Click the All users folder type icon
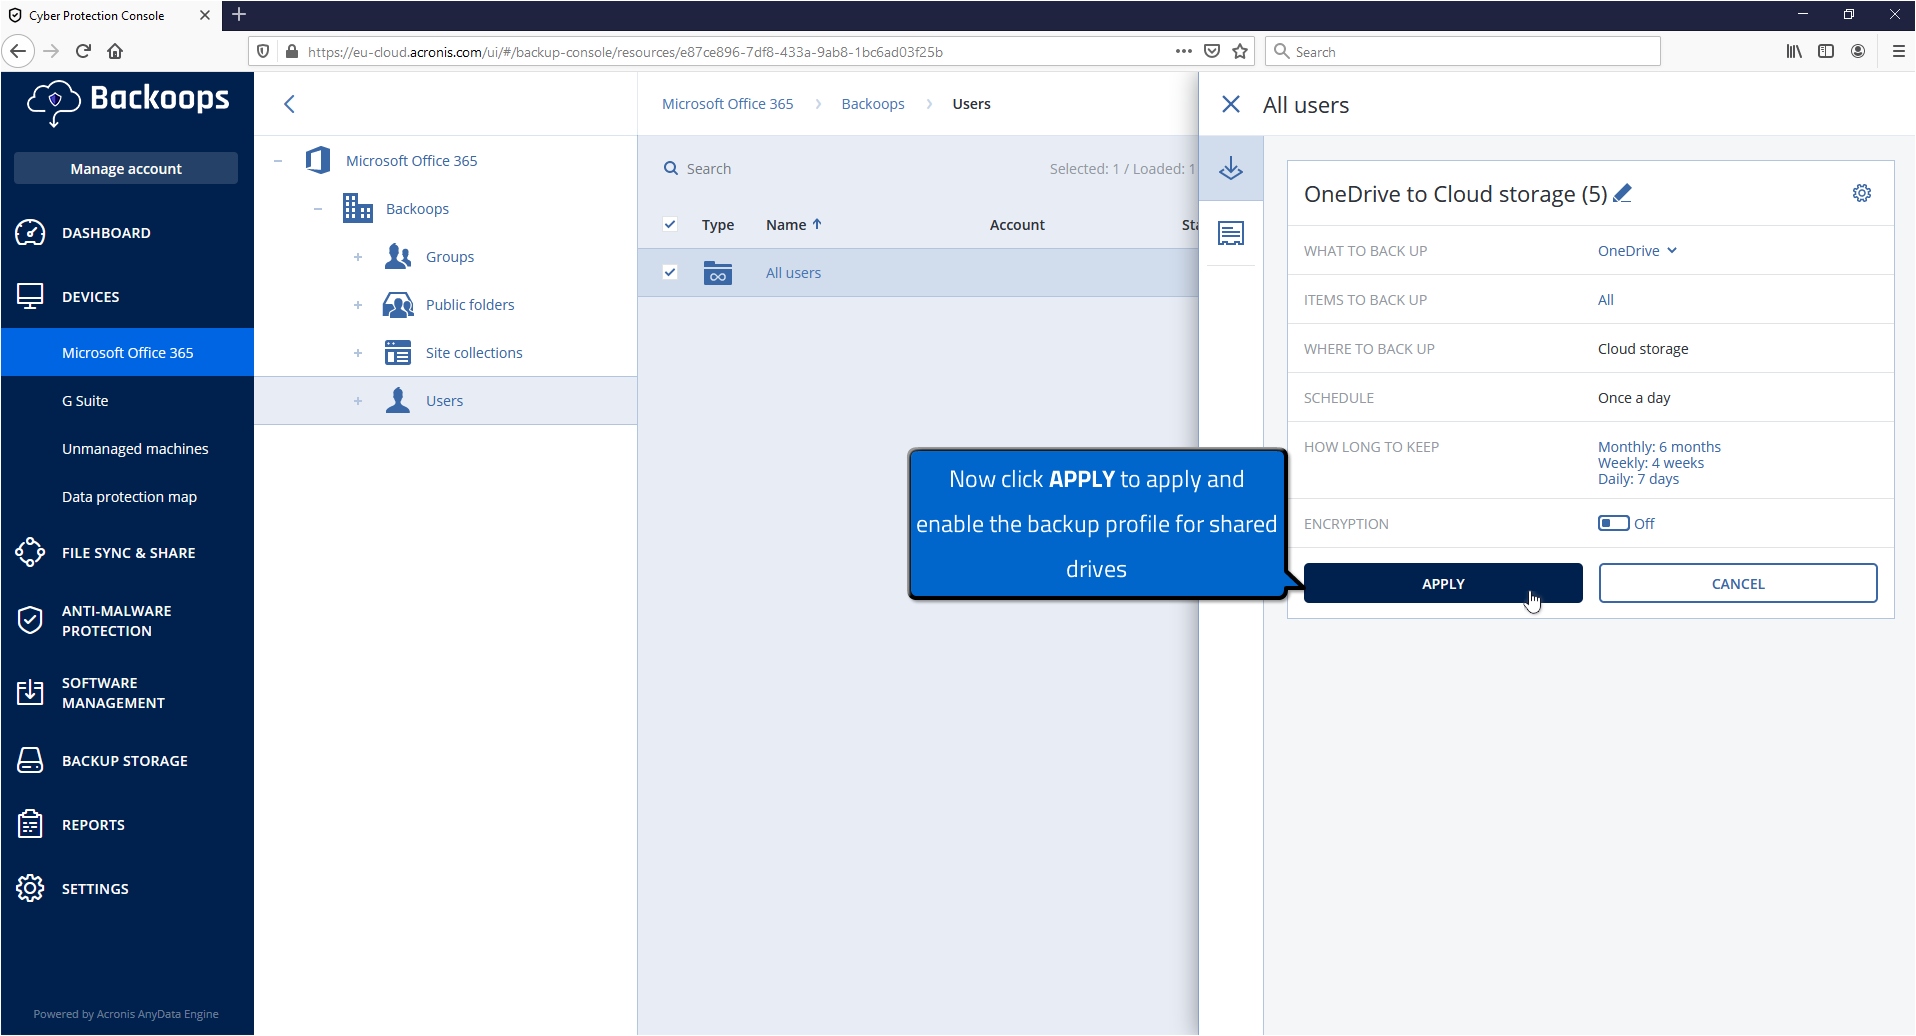 pos(718,273)
